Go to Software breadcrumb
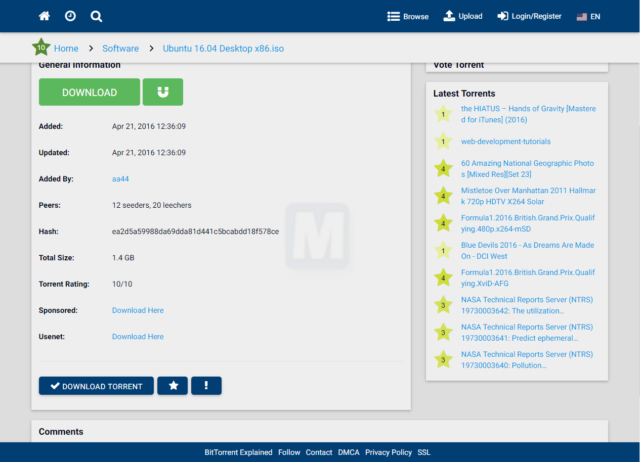 point(120,48)
